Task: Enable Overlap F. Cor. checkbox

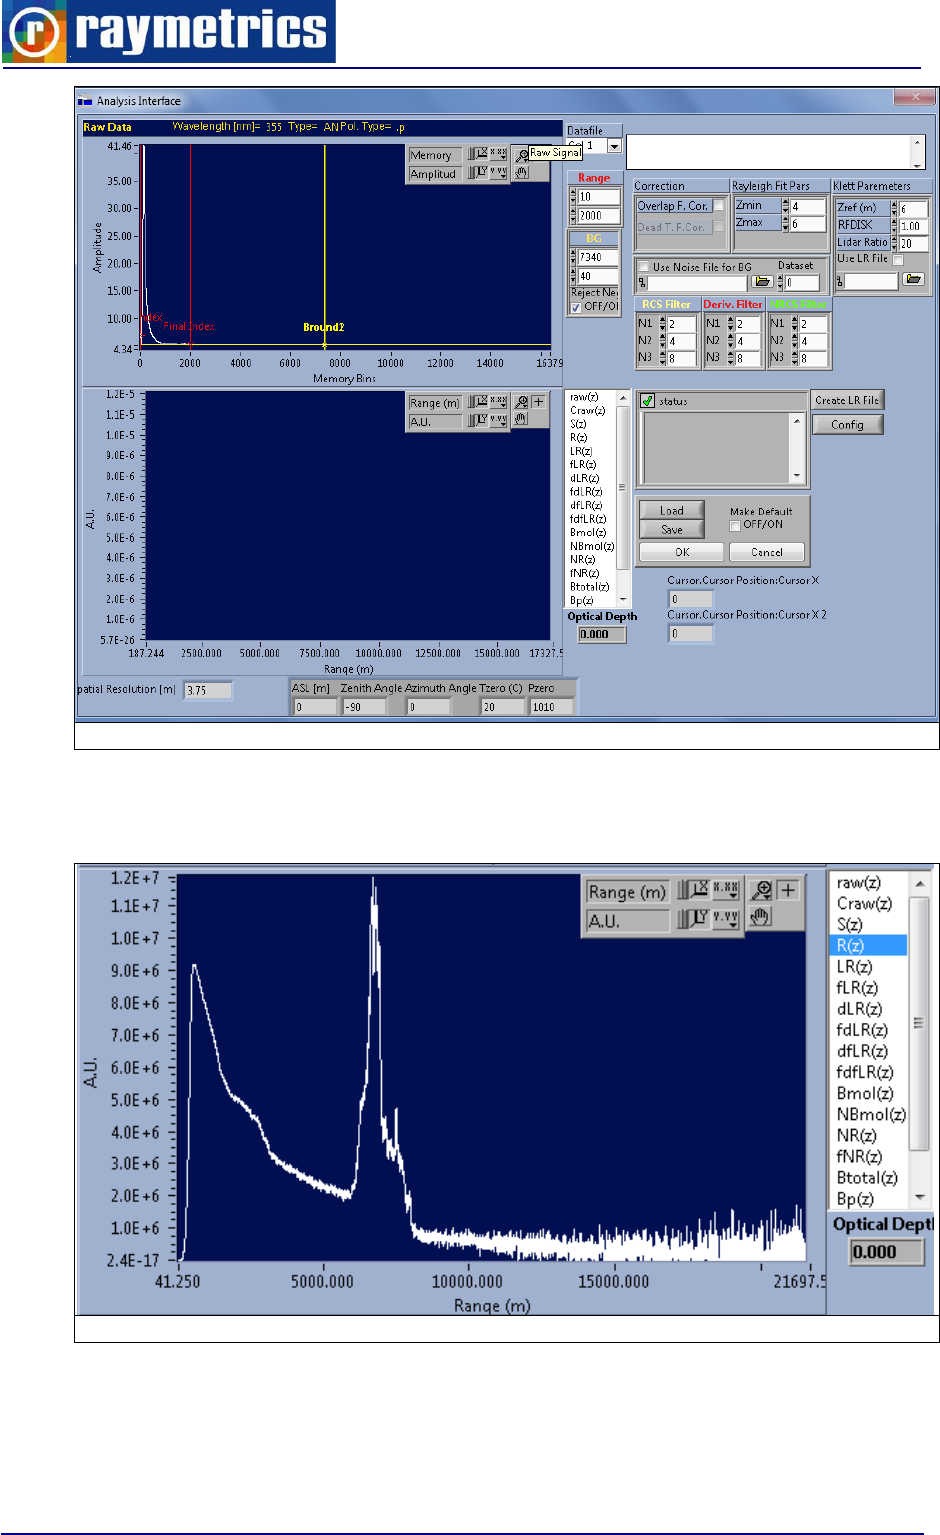Action: click(x=719, y=206)
